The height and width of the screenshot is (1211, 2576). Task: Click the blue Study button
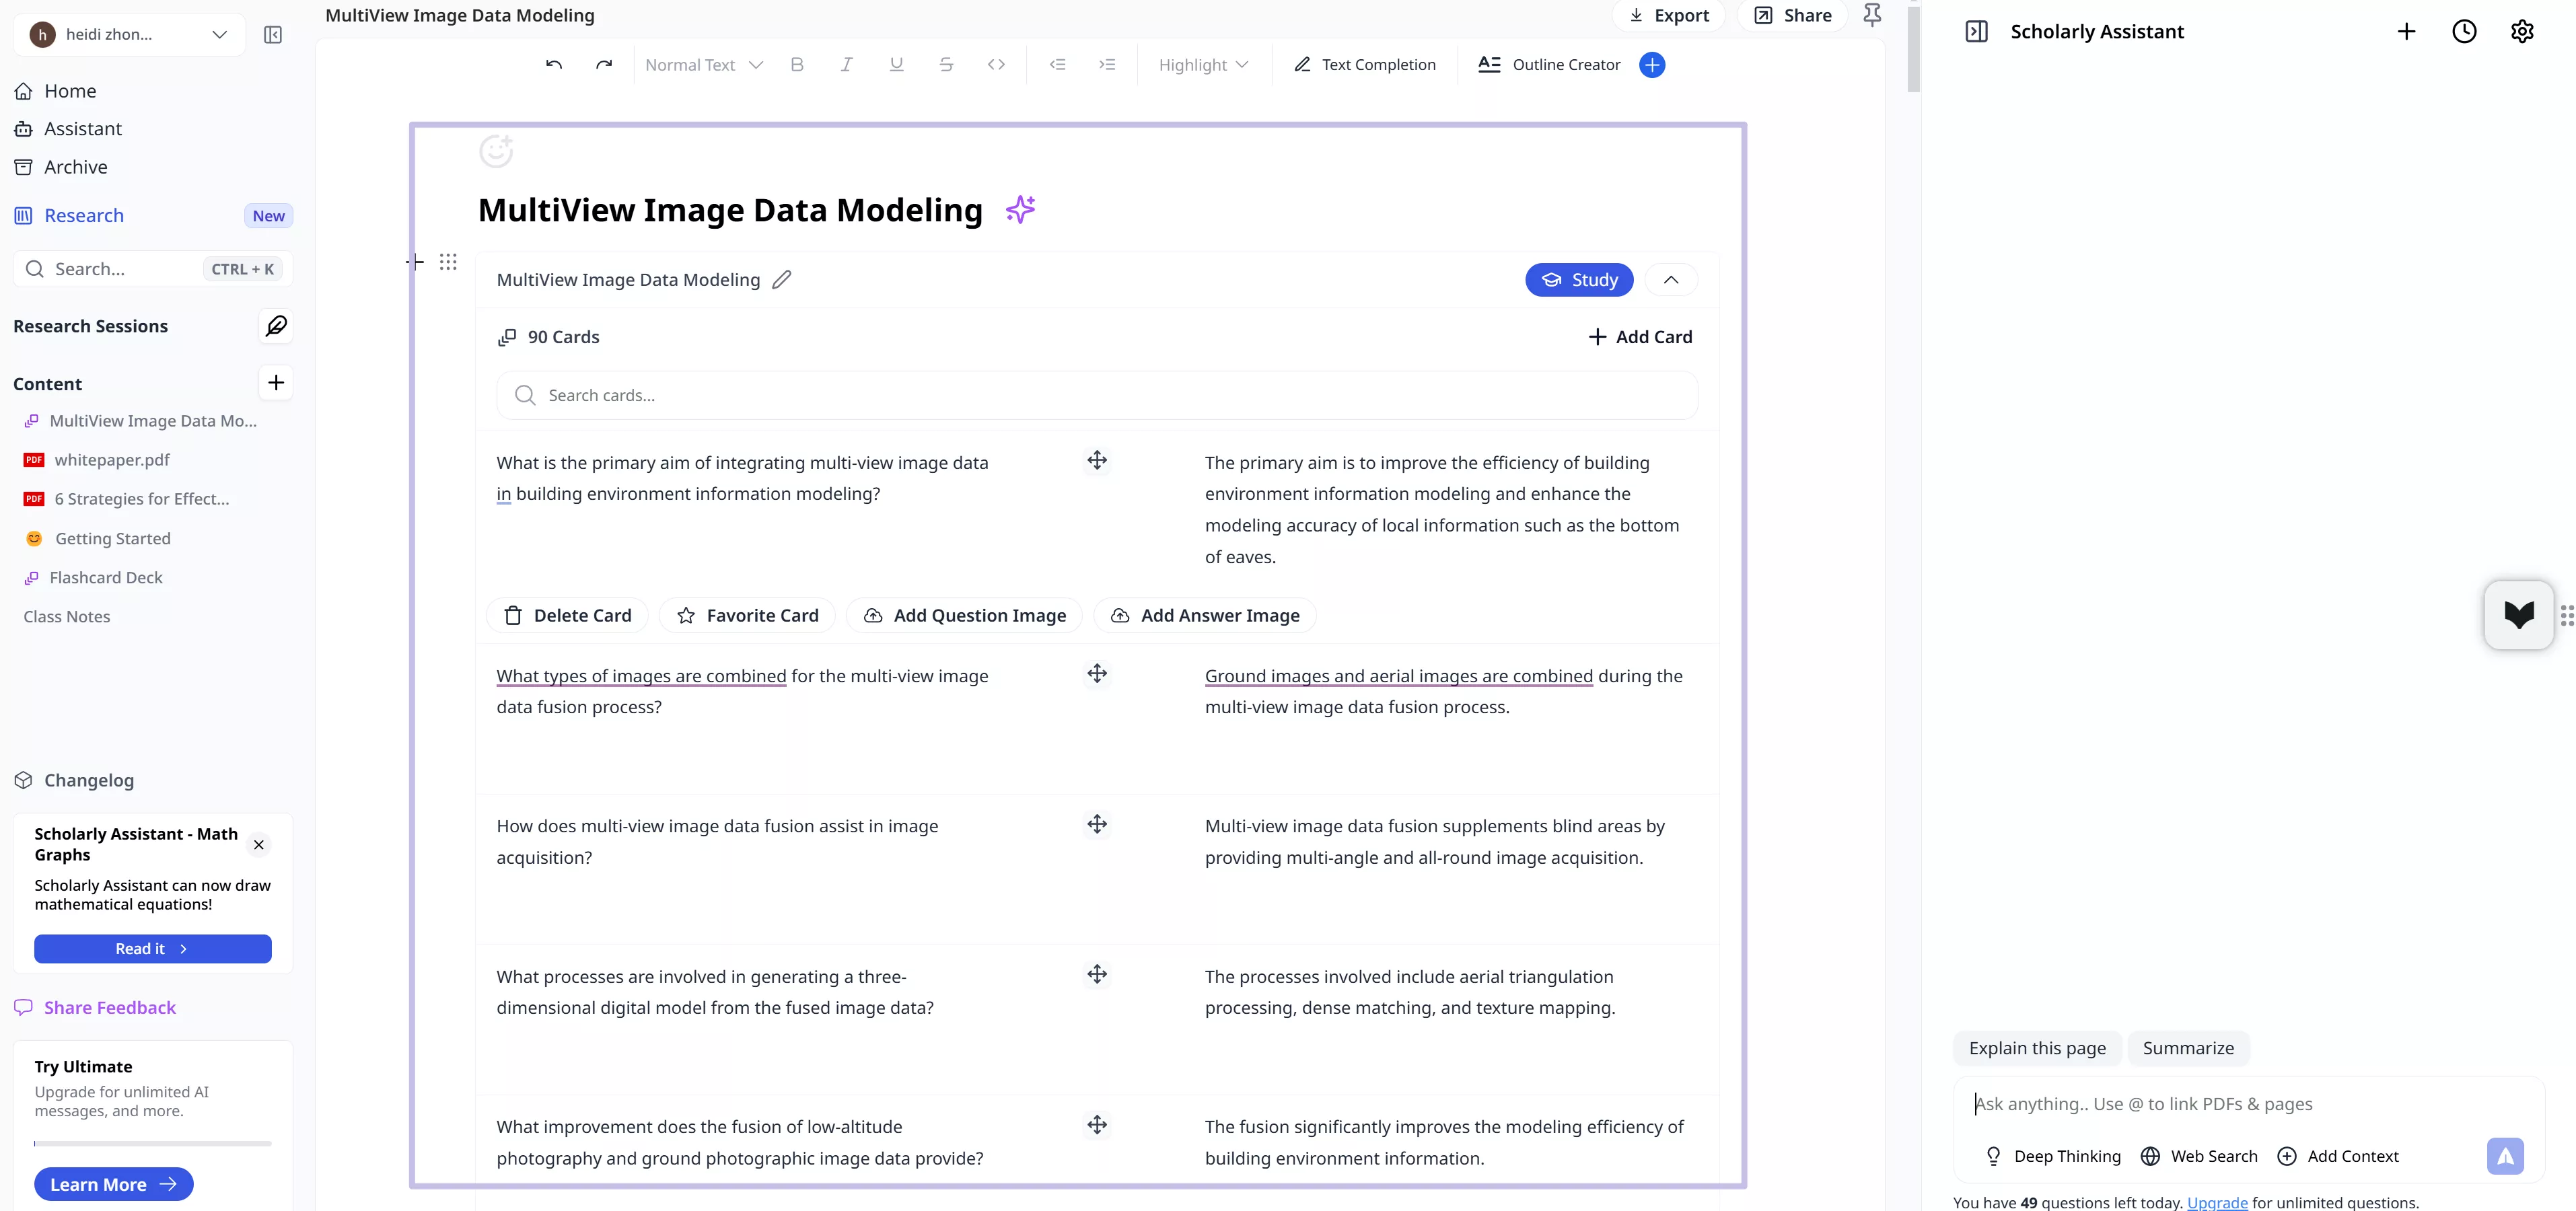point(1579,280)
